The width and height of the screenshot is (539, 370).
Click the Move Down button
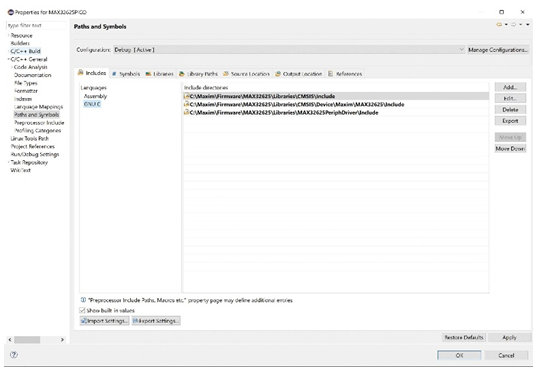pos(510,149)
